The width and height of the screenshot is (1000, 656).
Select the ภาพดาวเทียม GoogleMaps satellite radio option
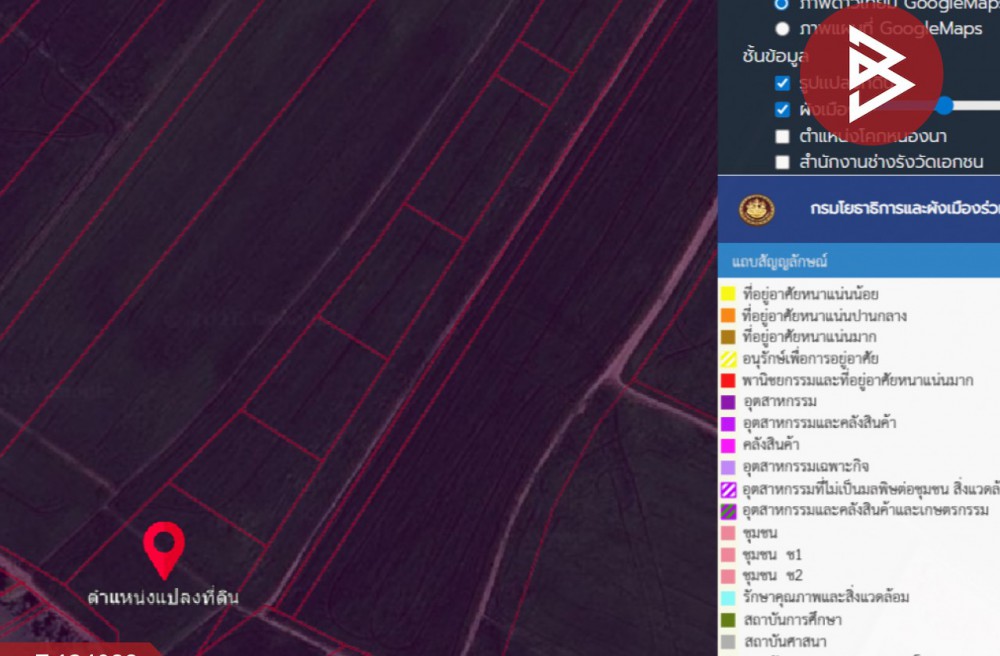click(782, 5)
